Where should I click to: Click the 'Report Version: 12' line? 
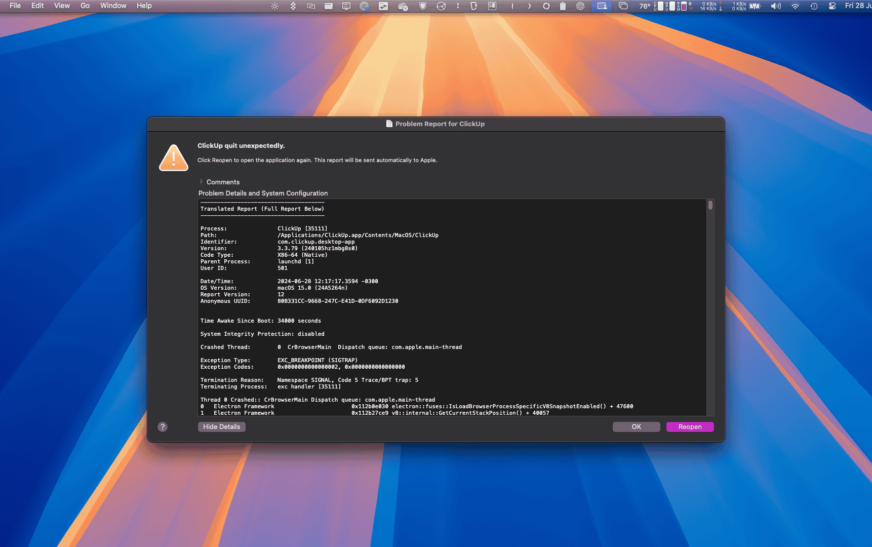click(x=242, y=295)
